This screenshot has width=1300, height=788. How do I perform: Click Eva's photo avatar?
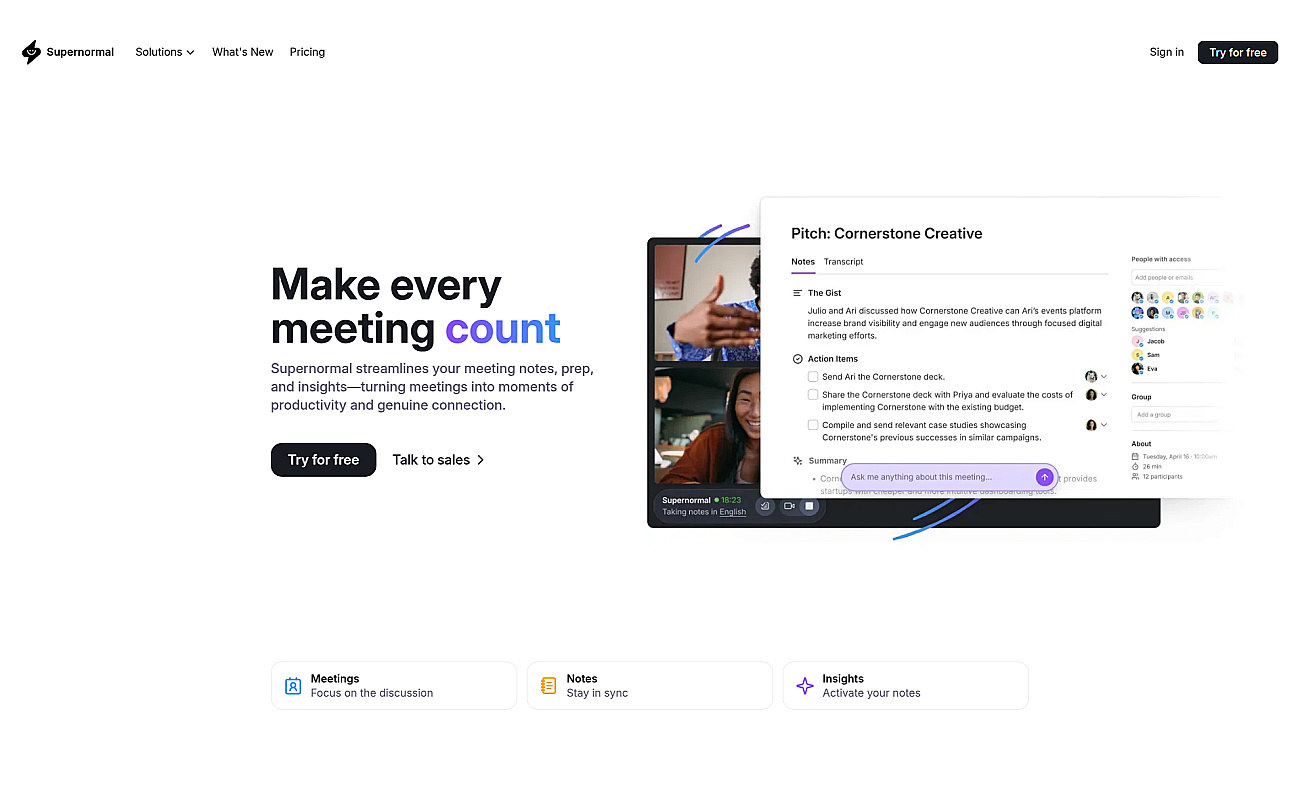tap(1137, 369)
